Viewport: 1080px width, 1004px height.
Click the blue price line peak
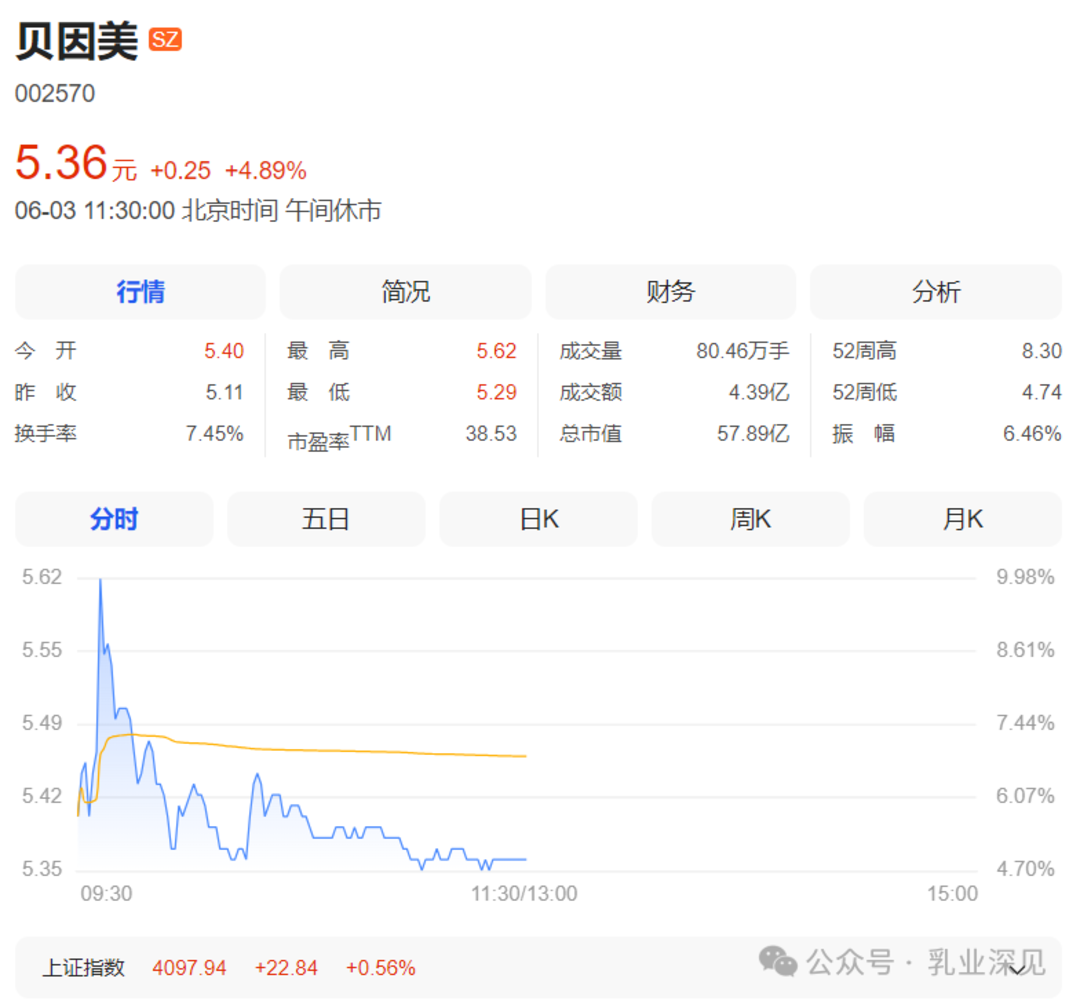tap(101, 583)
